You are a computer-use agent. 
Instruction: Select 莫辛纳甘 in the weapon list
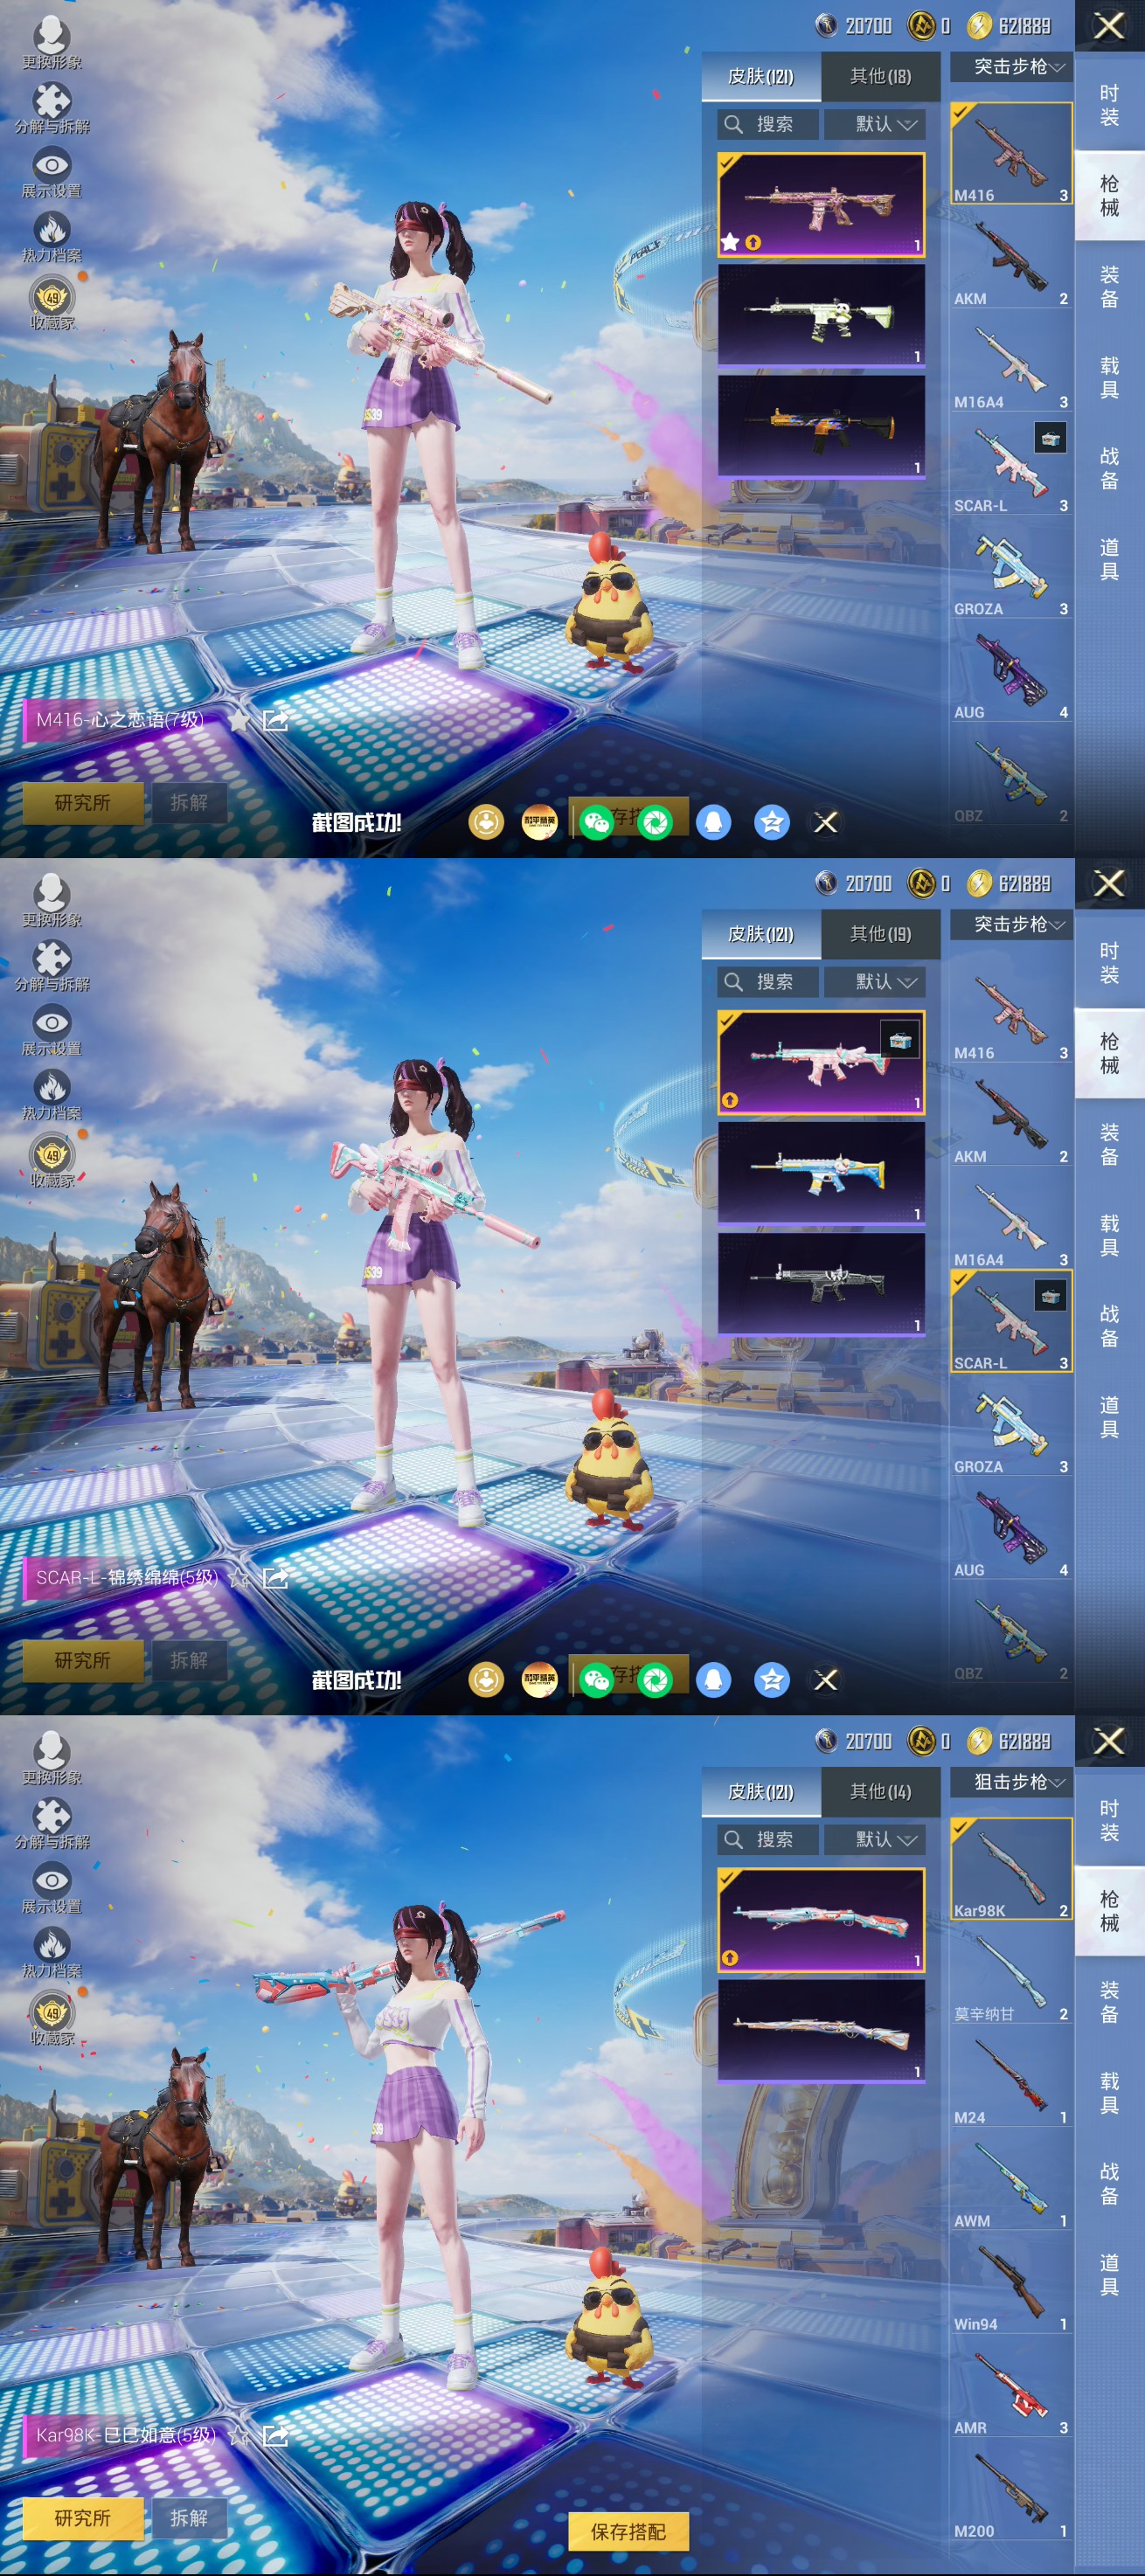[1011, 1974]
